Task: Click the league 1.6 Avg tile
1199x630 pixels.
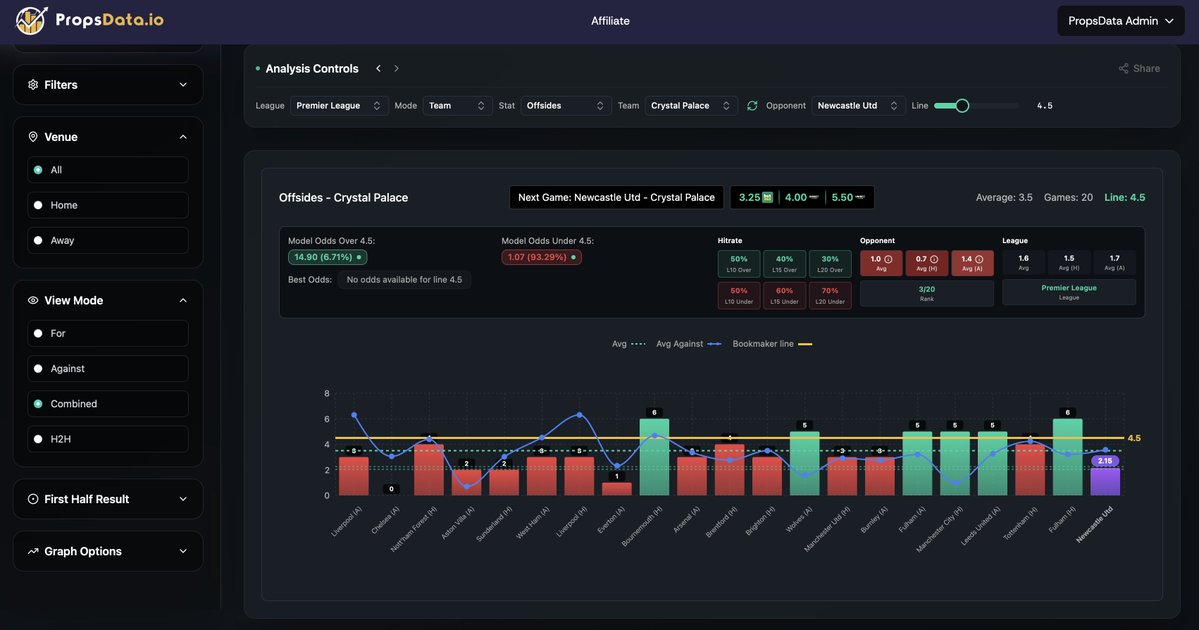Action: click(x=1023, y=263)
